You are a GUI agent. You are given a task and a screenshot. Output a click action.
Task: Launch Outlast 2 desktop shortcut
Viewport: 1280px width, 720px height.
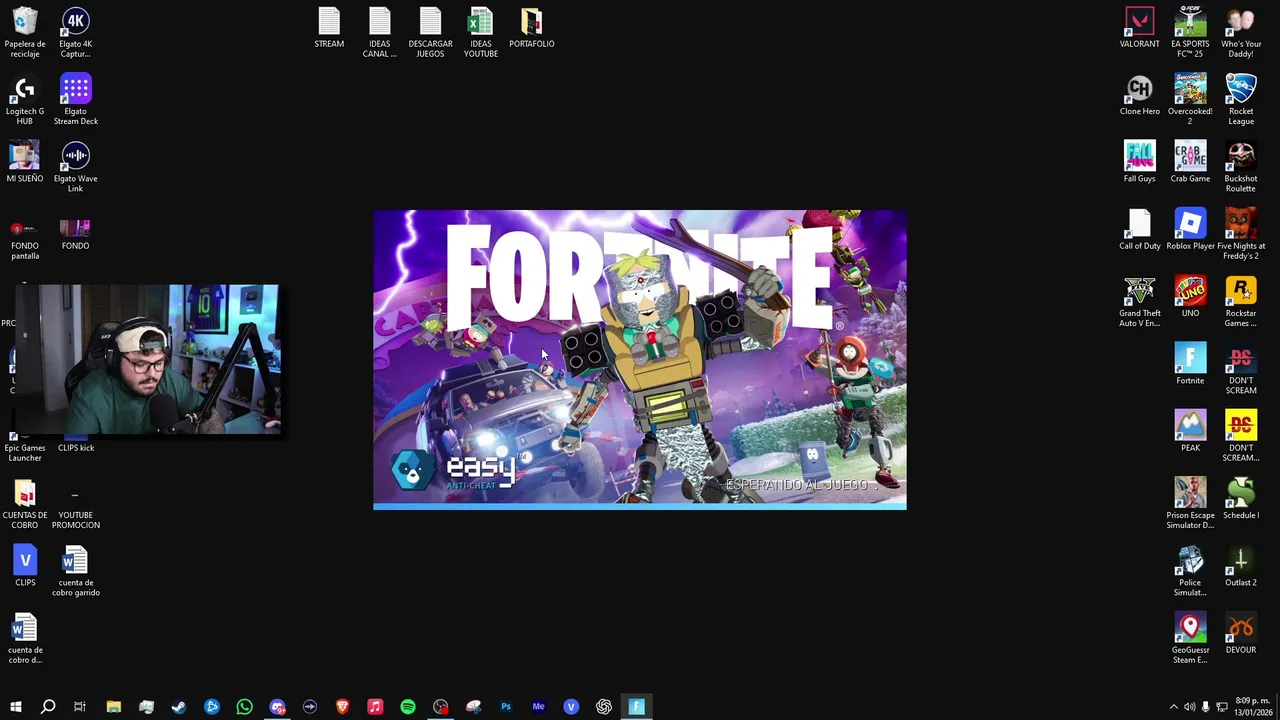pyautogui.click(x=1241, y=565)
